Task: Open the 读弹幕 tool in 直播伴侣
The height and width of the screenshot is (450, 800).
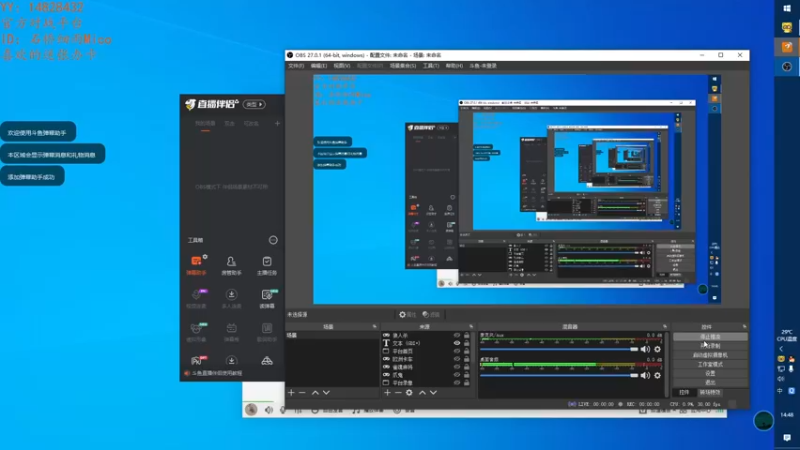Action: [267, 299]
